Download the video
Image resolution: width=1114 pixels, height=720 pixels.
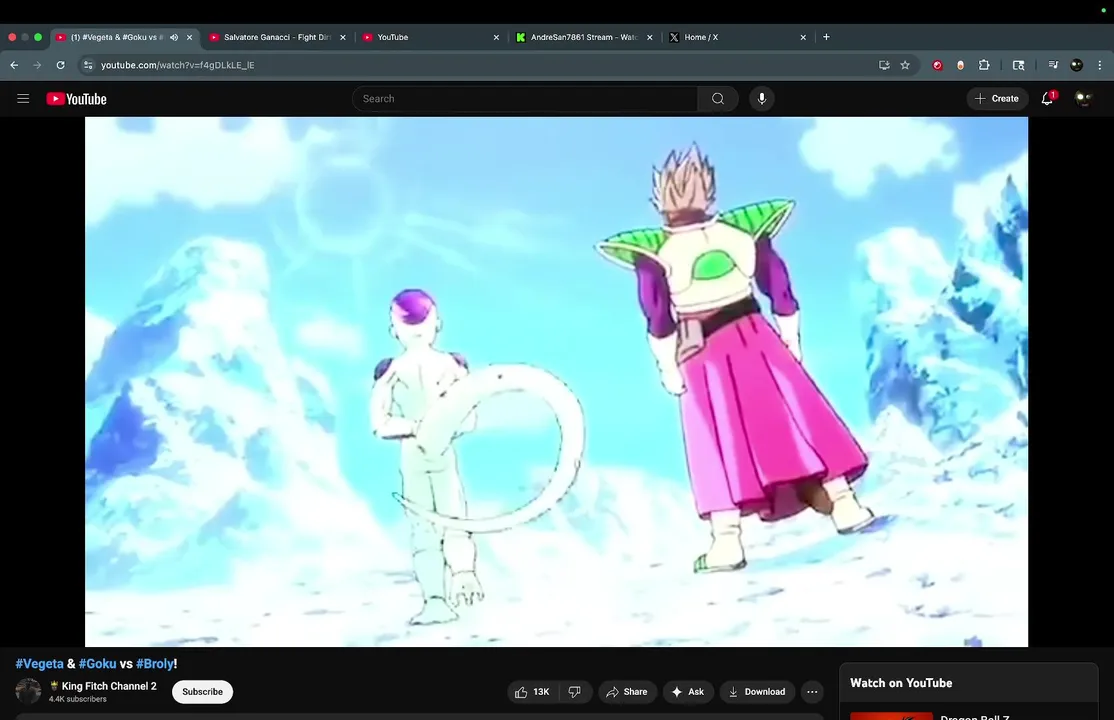pos(757,692)
